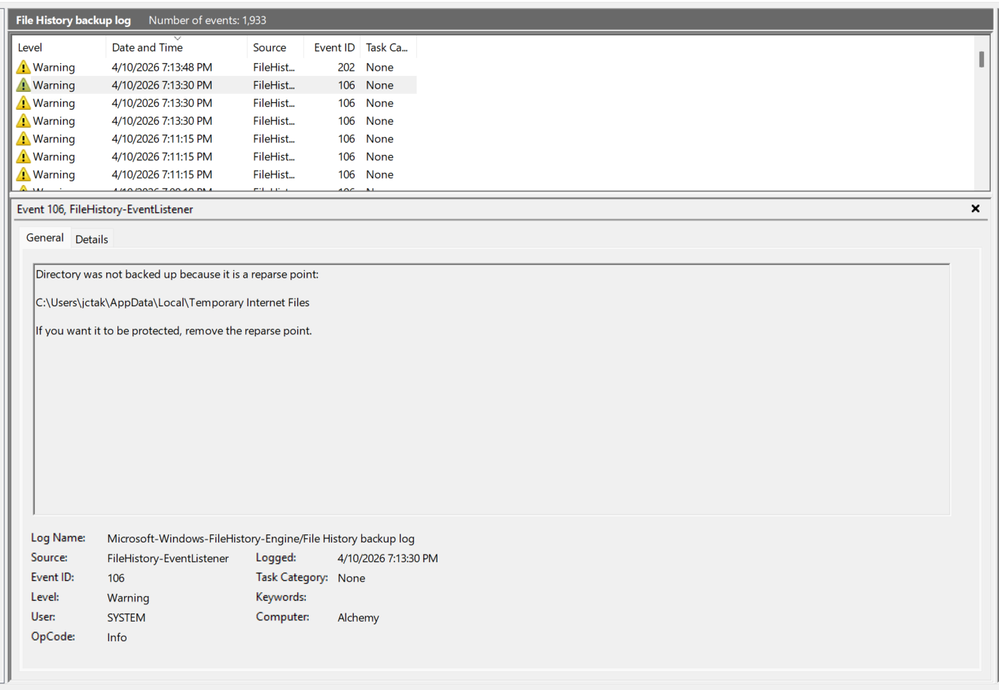This screenshot has width=999, height=690.
Task: Click the Keywords: field label
Action: (281, 597)
